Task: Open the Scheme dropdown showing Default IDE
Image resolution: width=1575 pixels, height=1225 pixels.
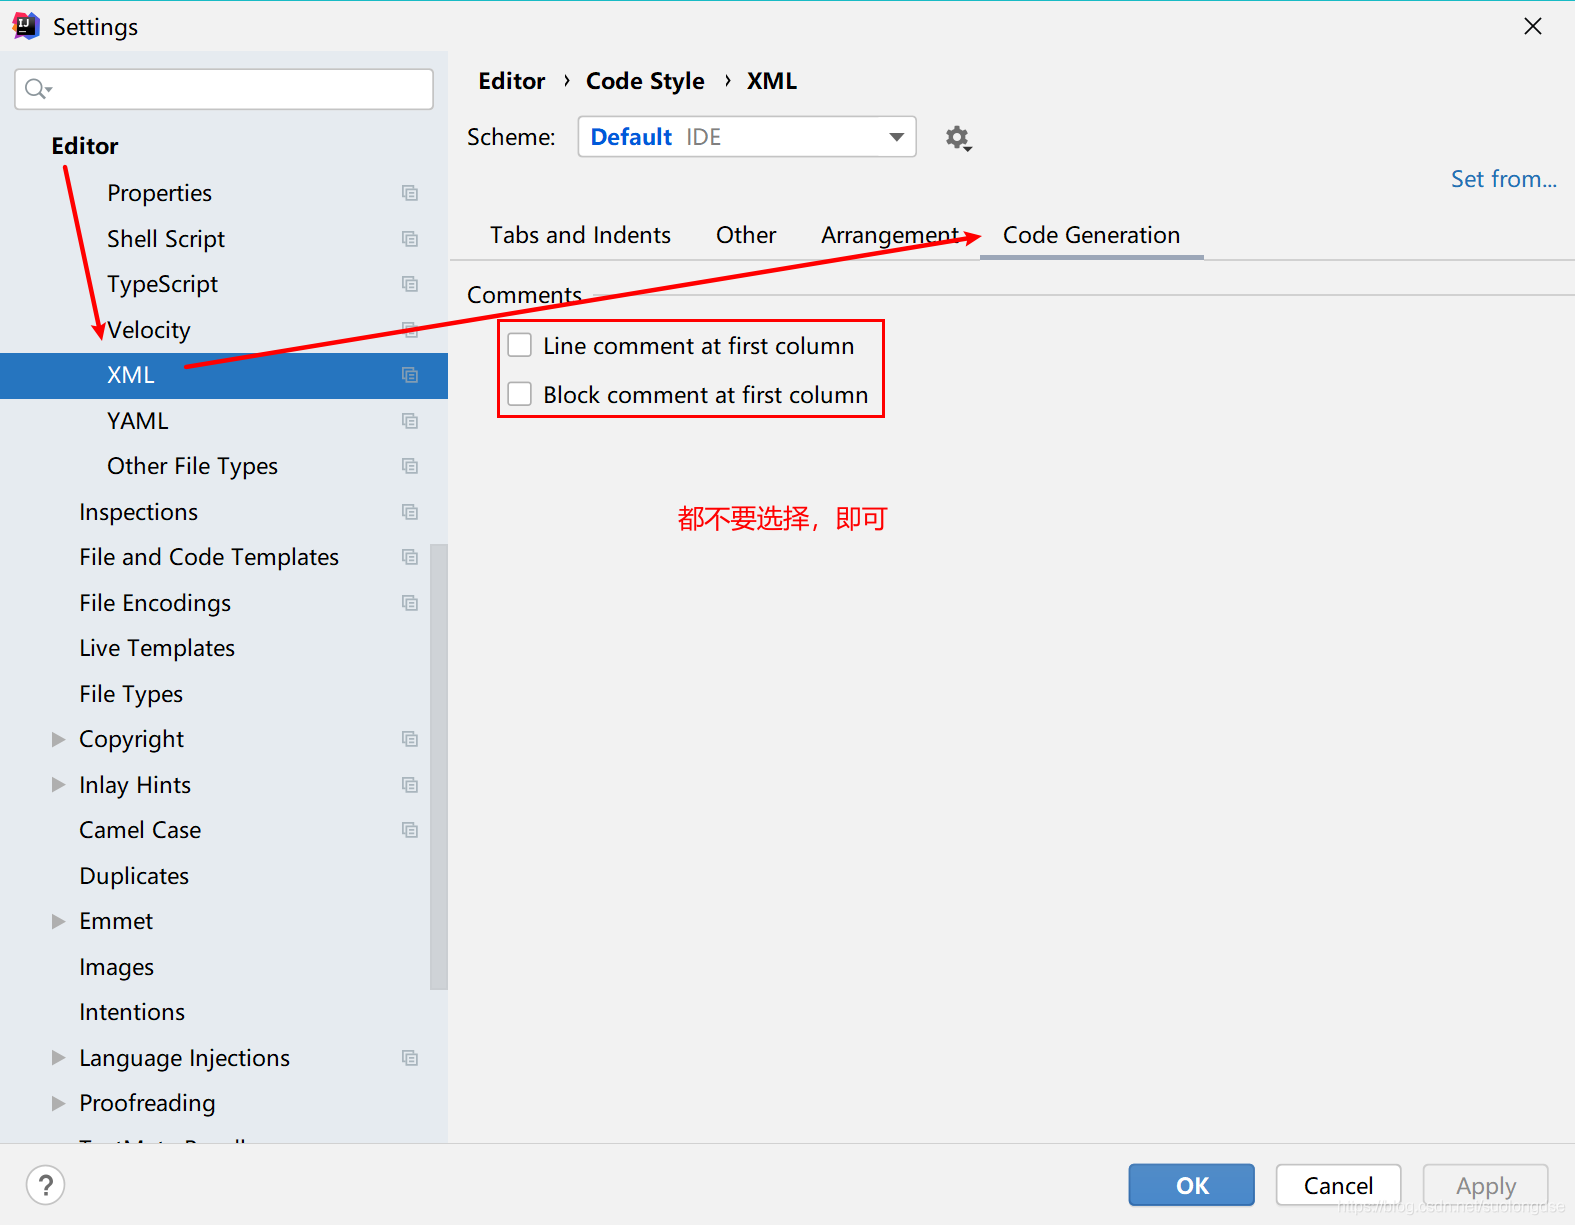Action: pos(747,137)
